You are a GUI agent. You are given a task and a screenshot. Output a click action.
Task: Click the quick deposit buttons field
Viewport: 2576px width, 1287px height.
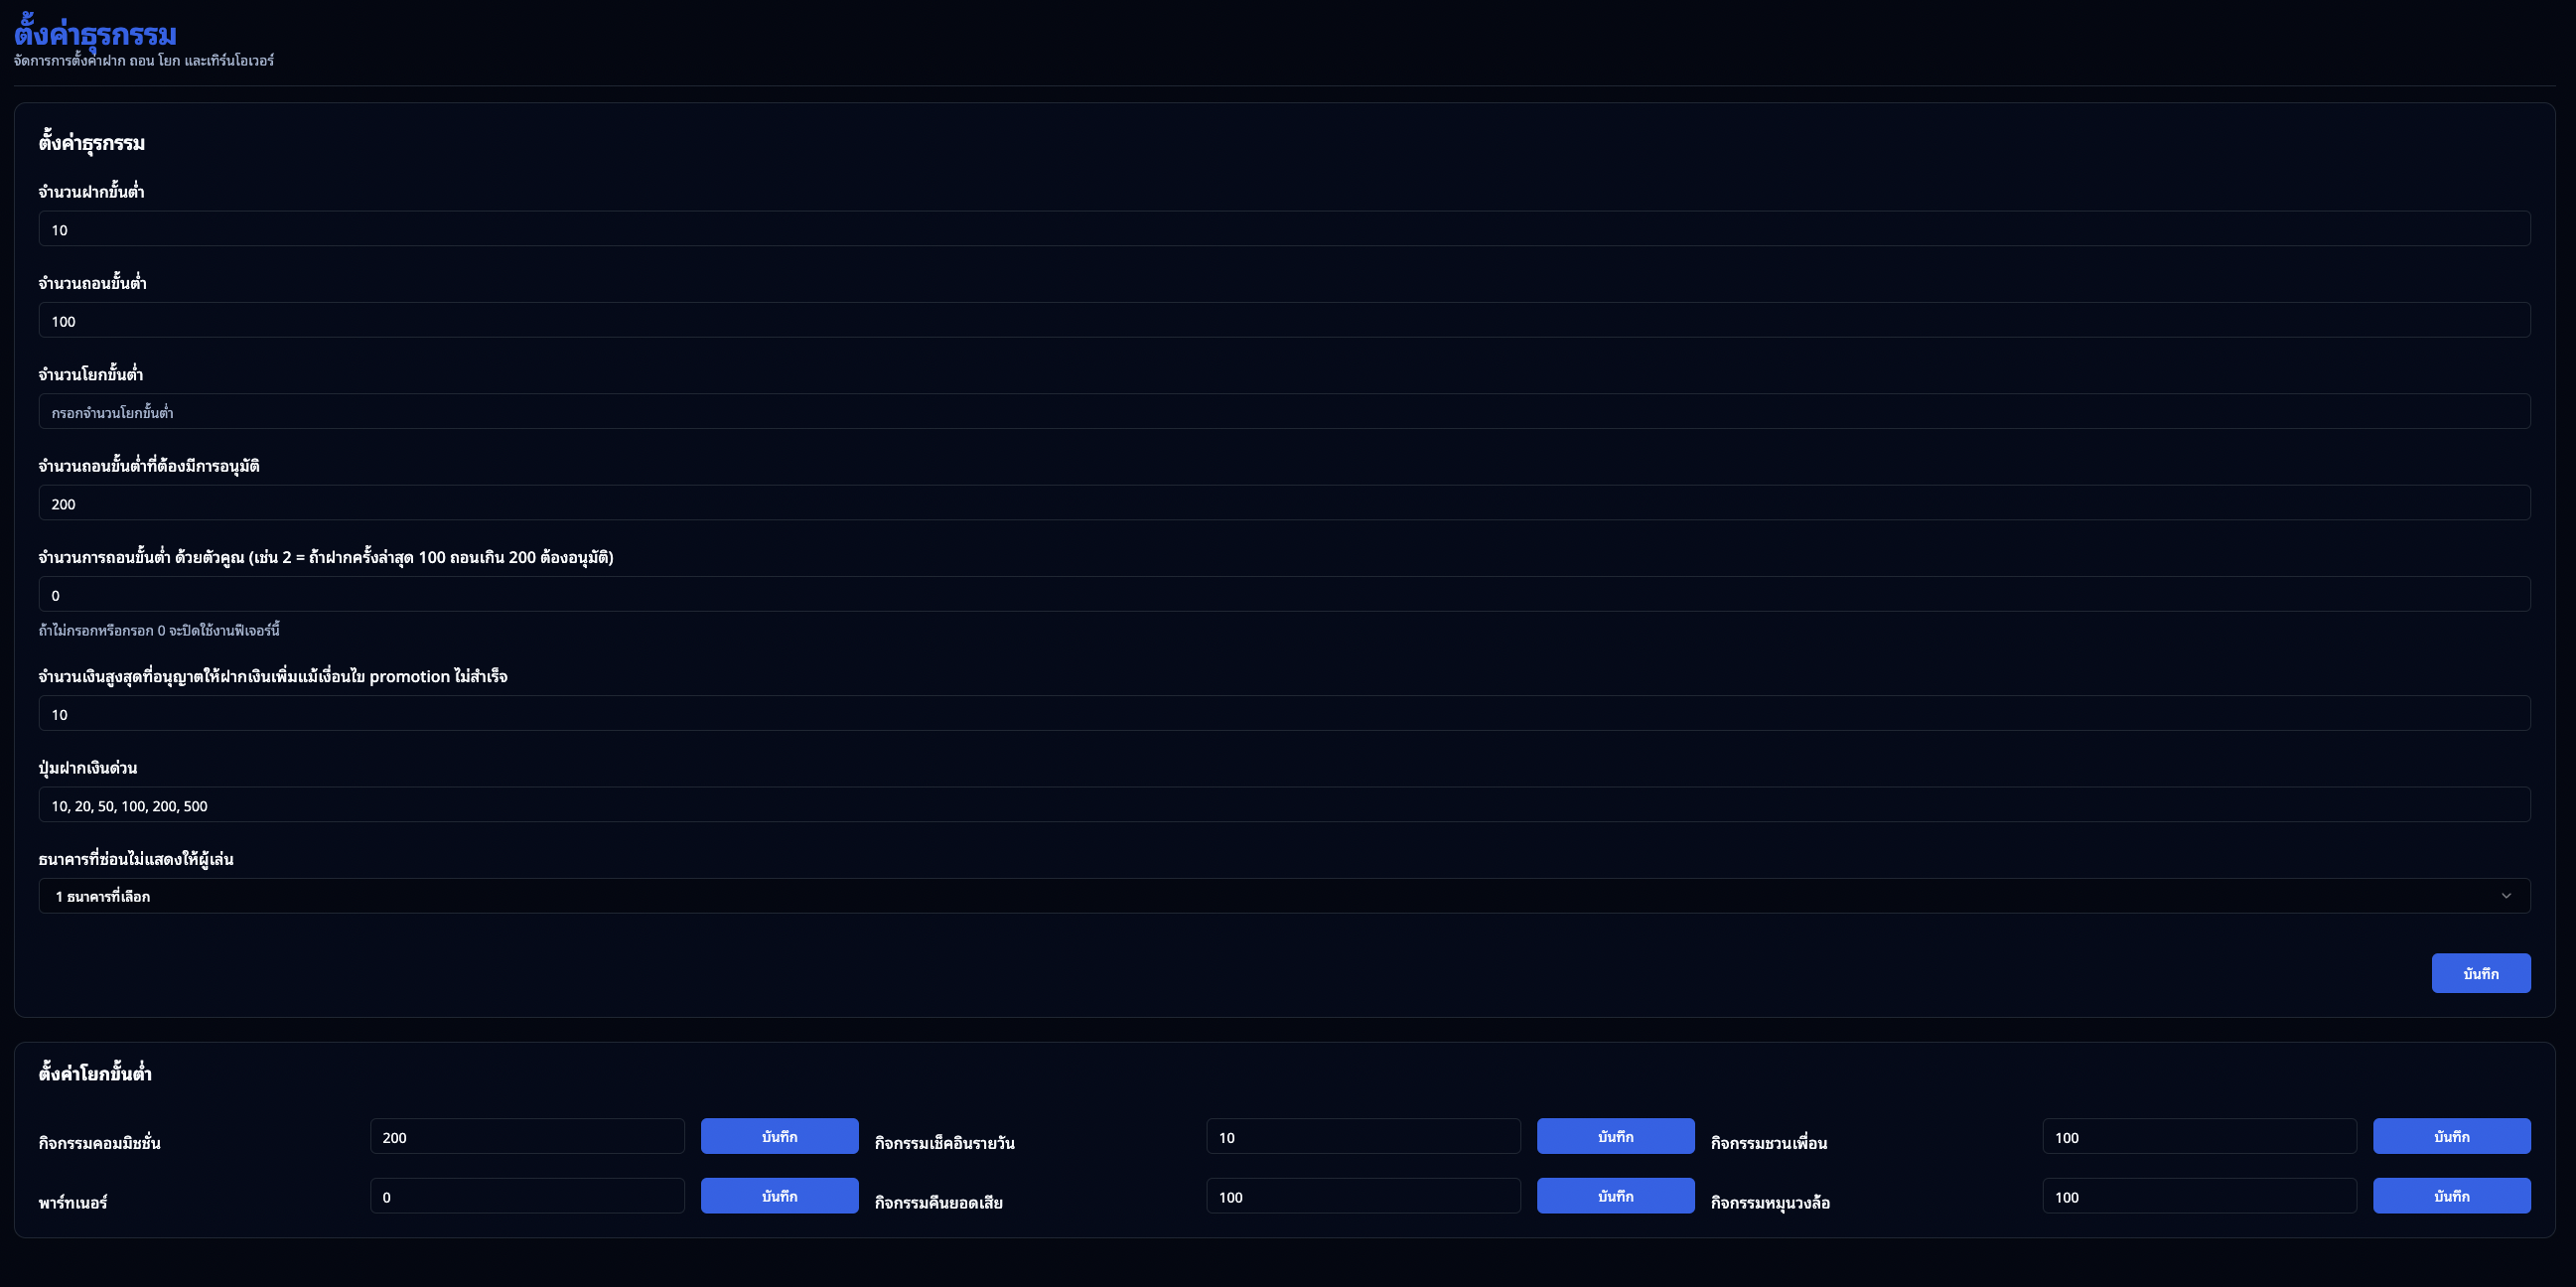point(1284,805)
